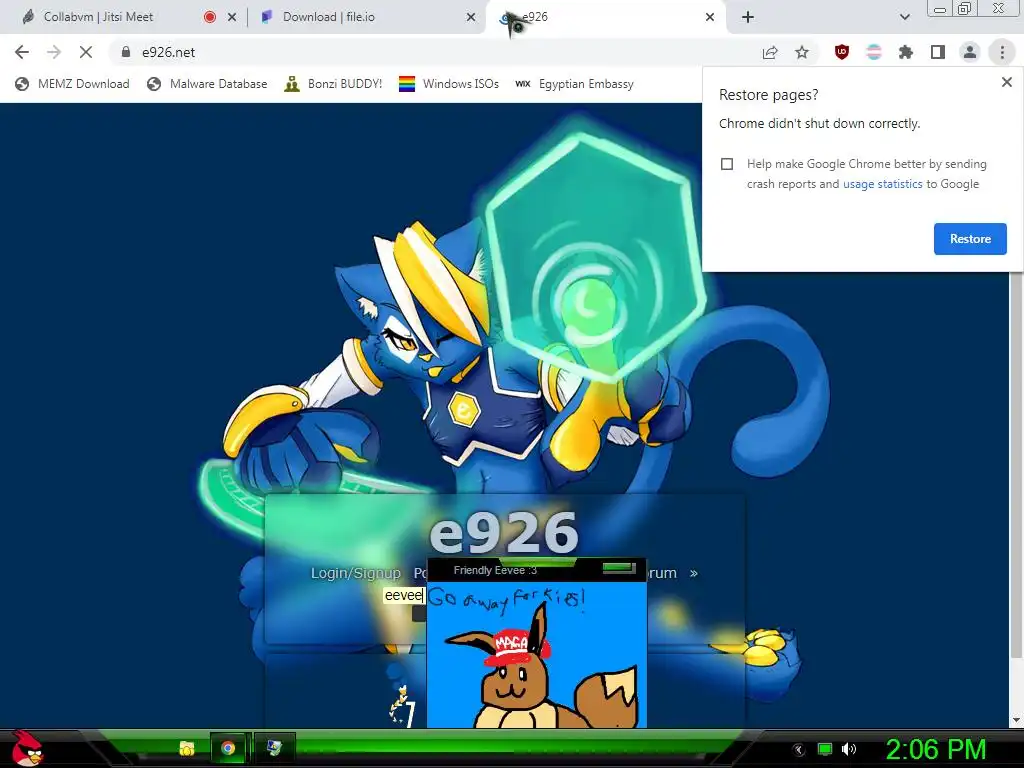
Task: Close the Download file.io tab
Action: pyautogui.click(x=471, y=18)
